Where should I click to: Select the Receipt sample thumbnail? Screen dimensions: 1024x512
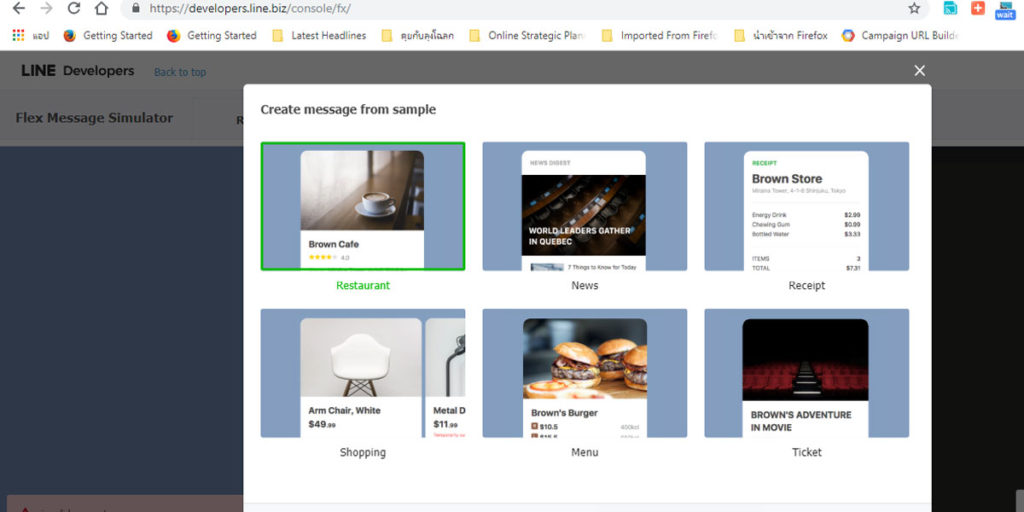pyautogui.click(x=807, y=206)
